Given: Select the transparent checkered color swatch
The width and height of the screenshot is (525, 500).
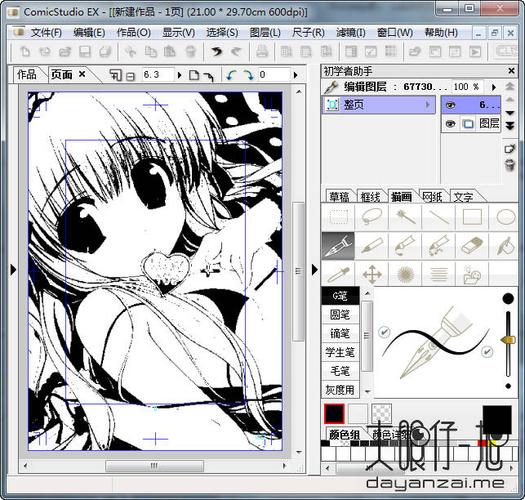Looking at the screenshot, I should point(381,414).
